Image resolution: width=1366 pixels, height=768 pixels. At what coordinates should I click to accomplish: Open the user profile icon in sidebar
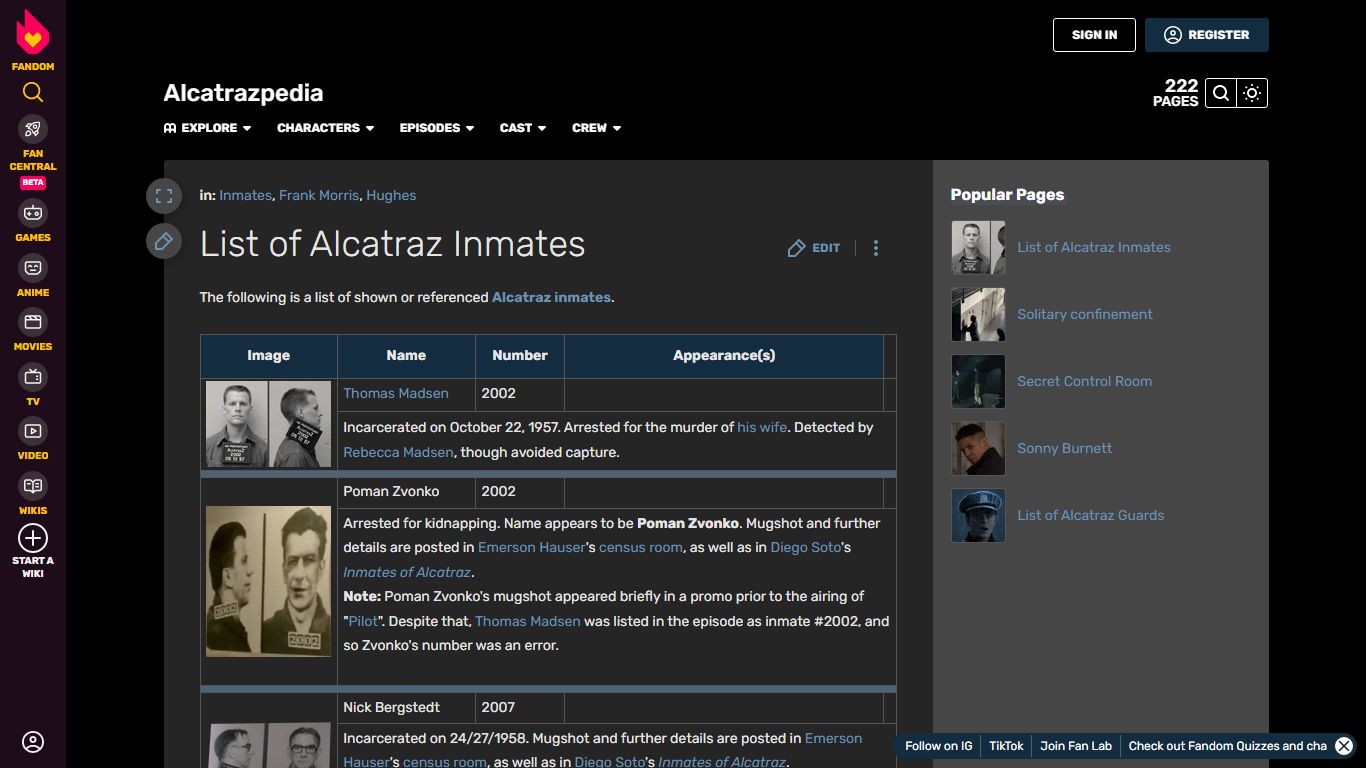pos(33,742)
